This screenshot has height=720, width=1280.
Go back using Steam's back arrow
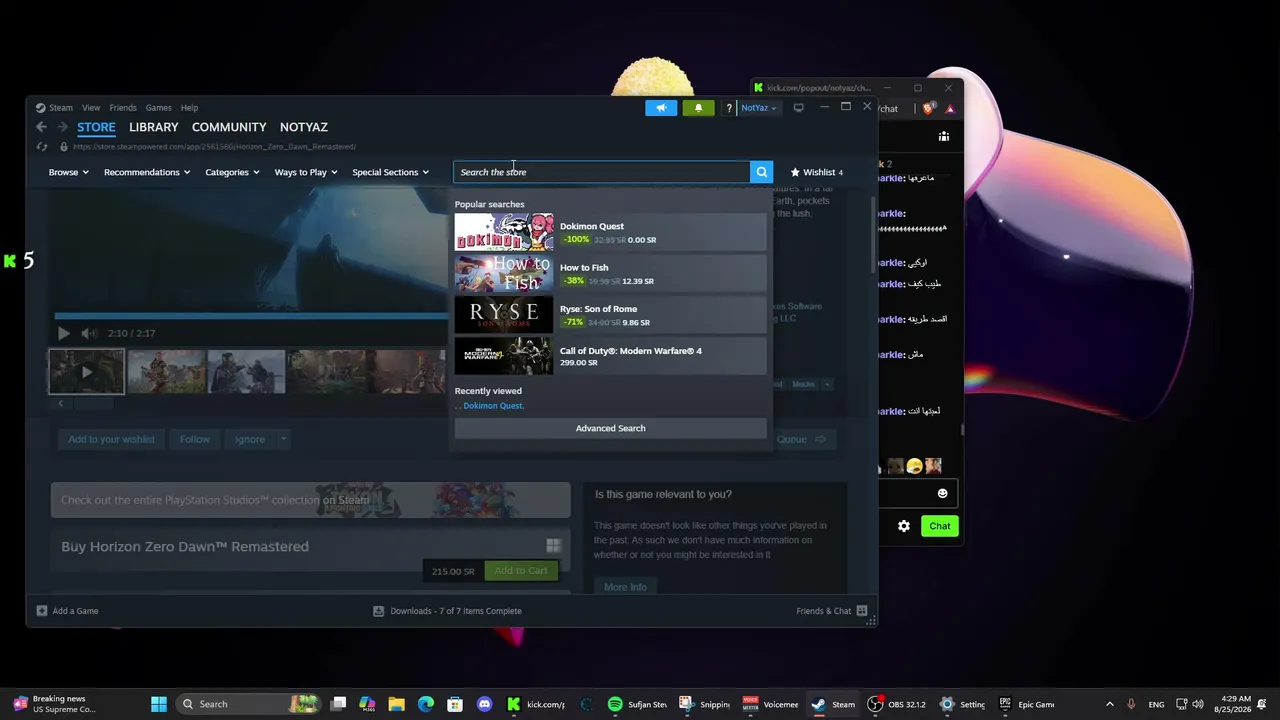(41, 127)
